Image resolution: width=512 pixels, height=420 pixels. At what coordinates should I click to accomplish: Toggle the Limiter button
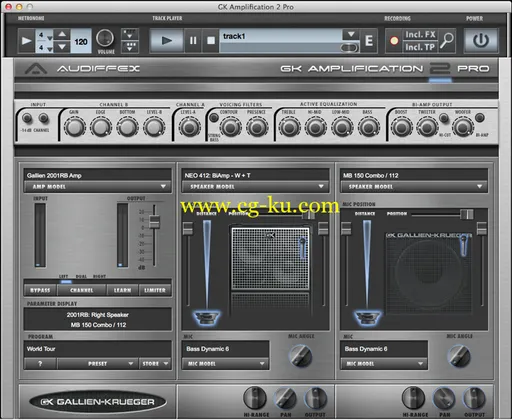click(155, 290)
